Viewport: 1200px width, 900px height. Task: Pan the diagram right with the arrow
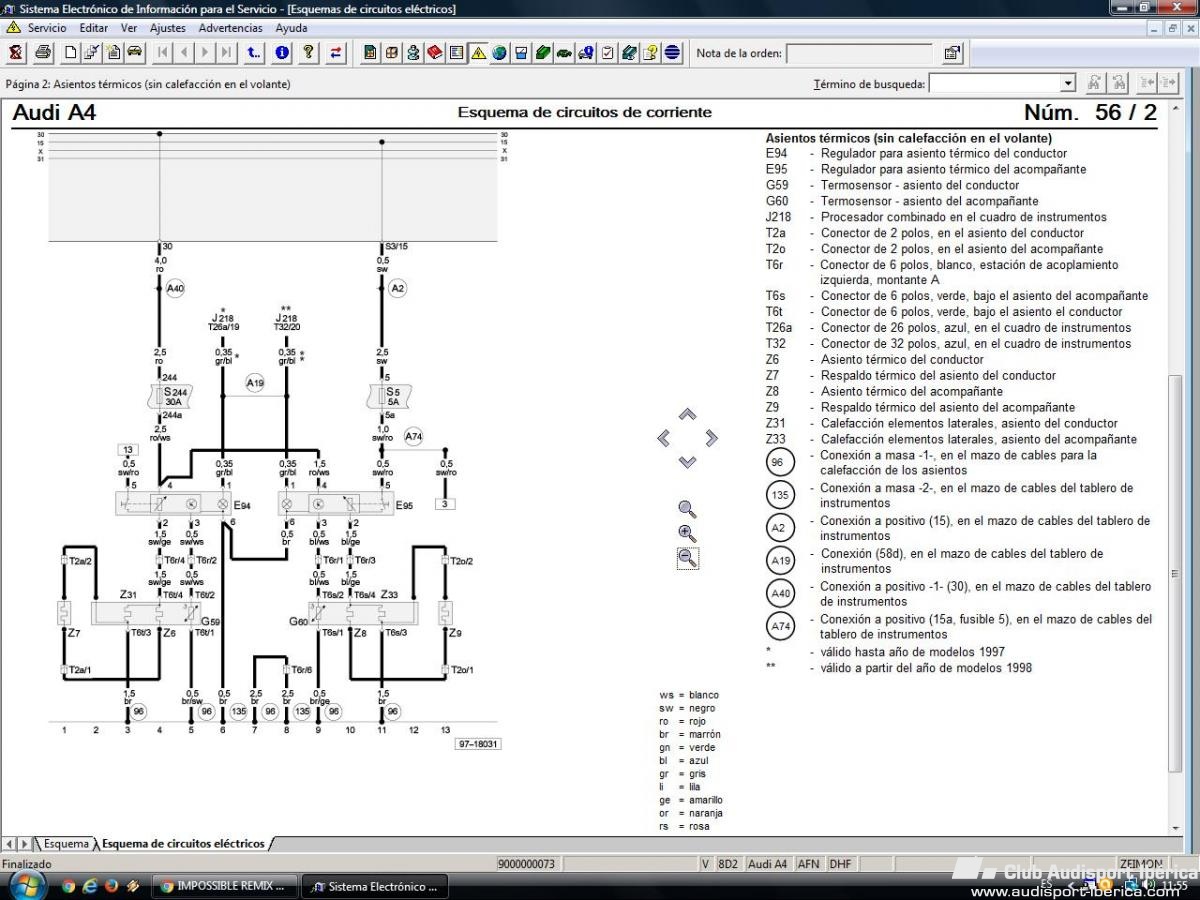tap(711, 438)
